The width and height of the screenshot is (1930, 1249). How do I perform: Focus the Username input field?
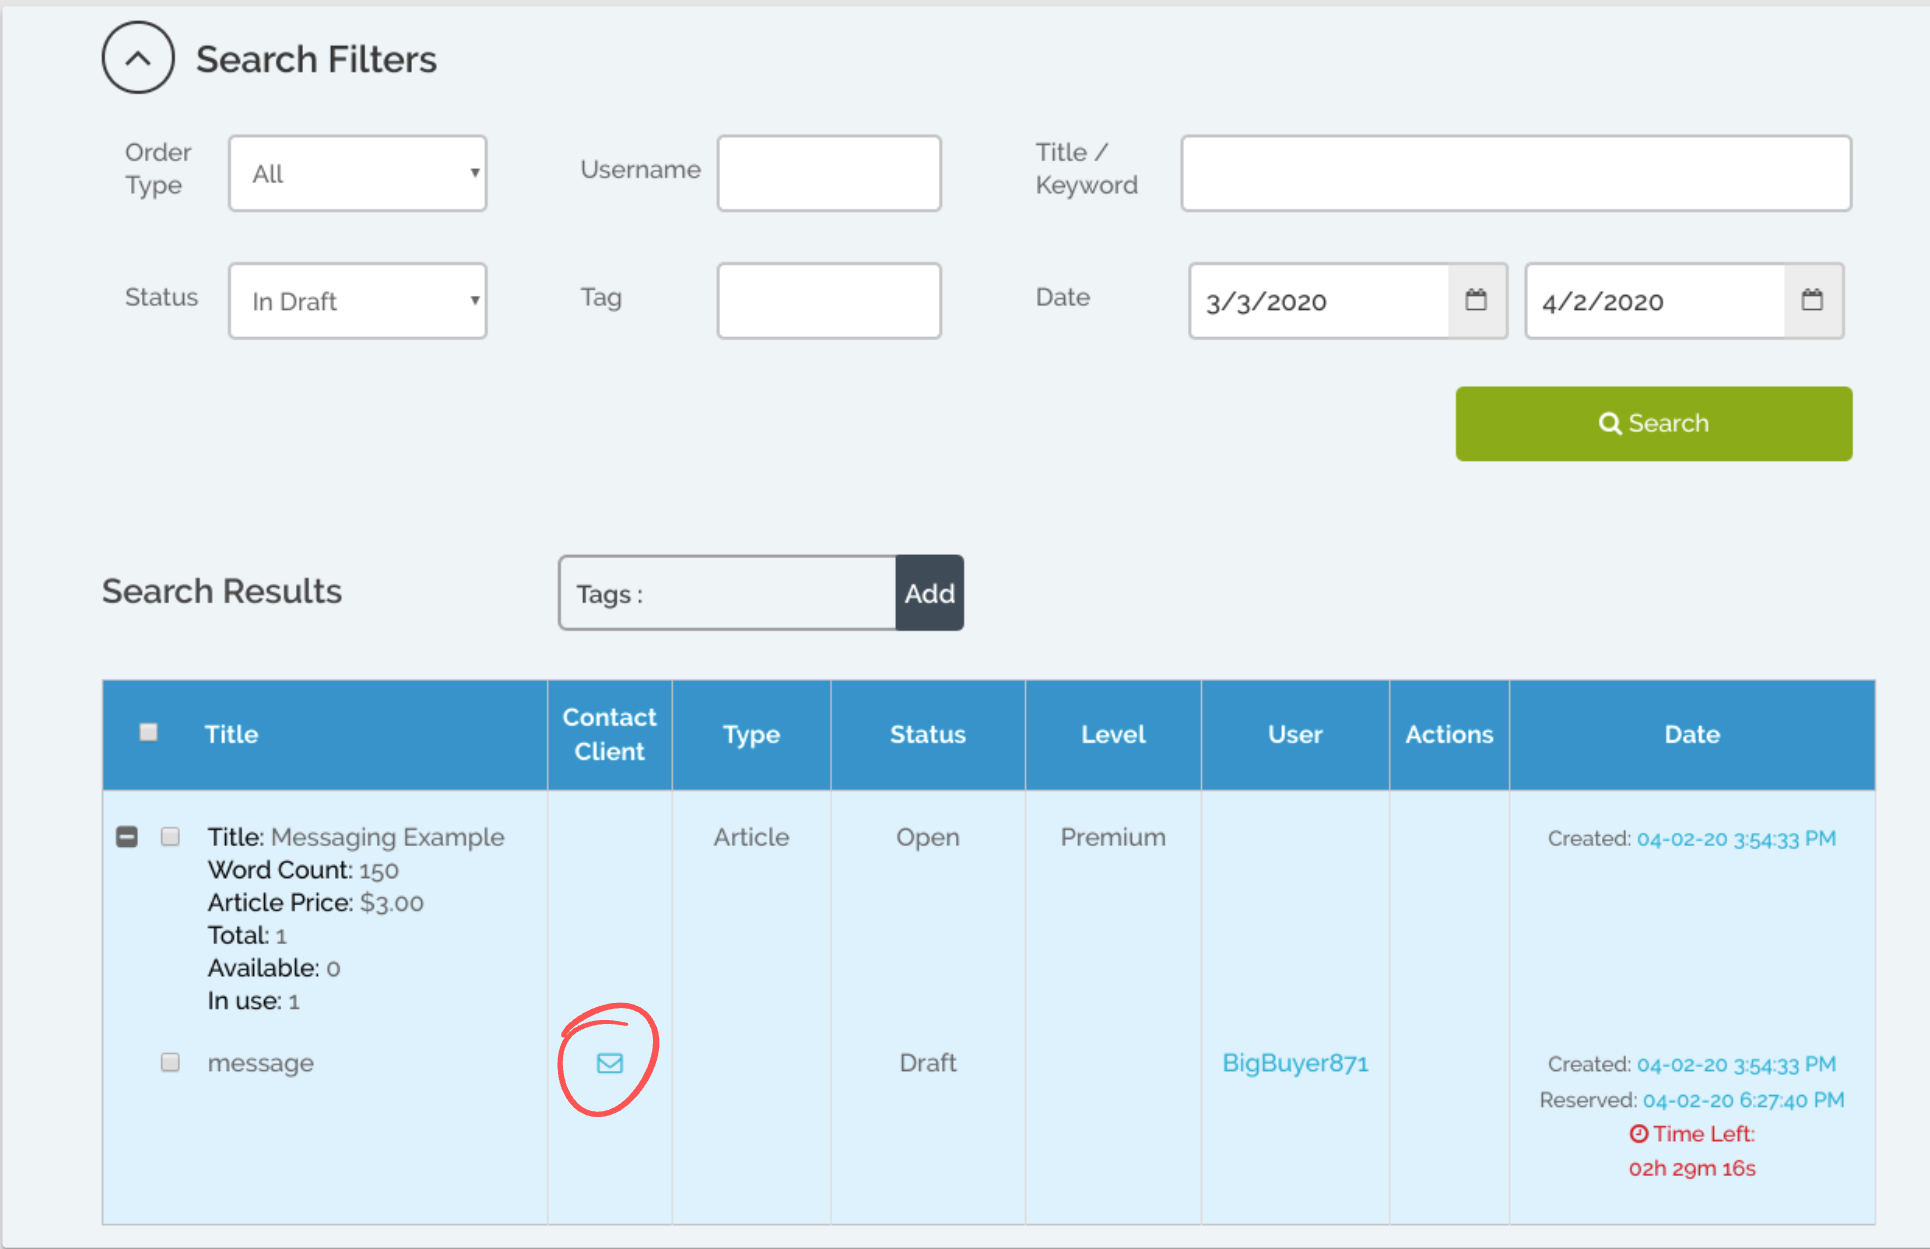click(829, 173)
